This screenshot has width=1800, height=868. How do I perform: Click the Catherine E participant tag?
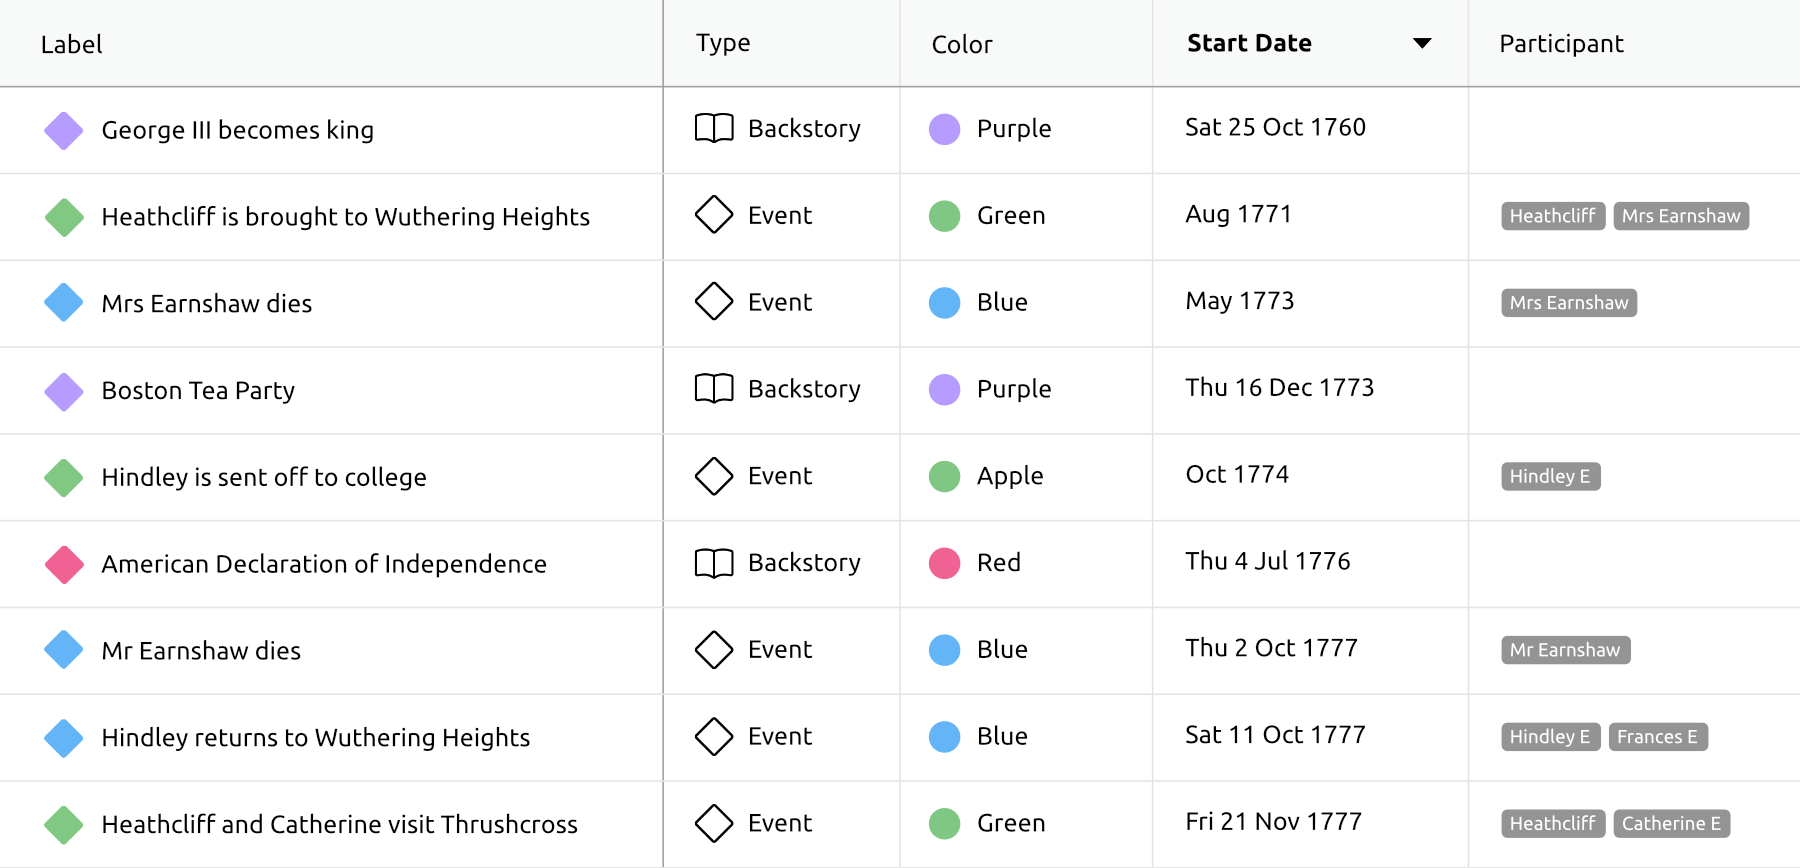point(1670,824)
